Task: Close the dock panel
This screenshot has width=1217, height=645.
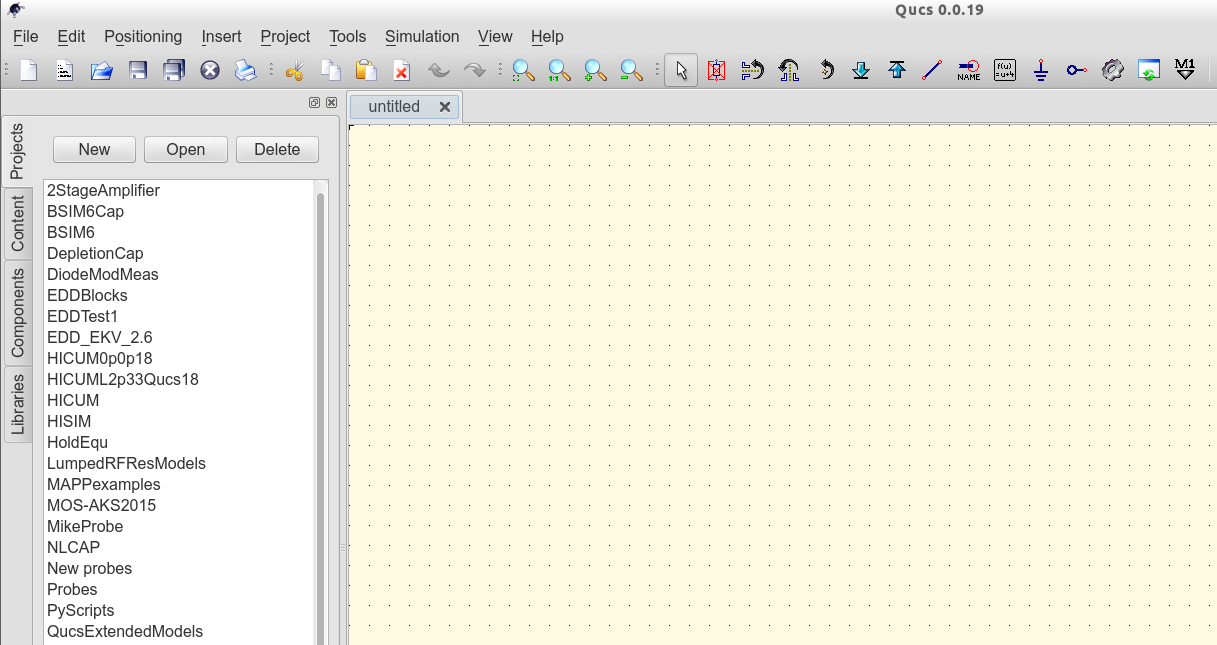Action: pyautogui.click(x=331, y=102)
